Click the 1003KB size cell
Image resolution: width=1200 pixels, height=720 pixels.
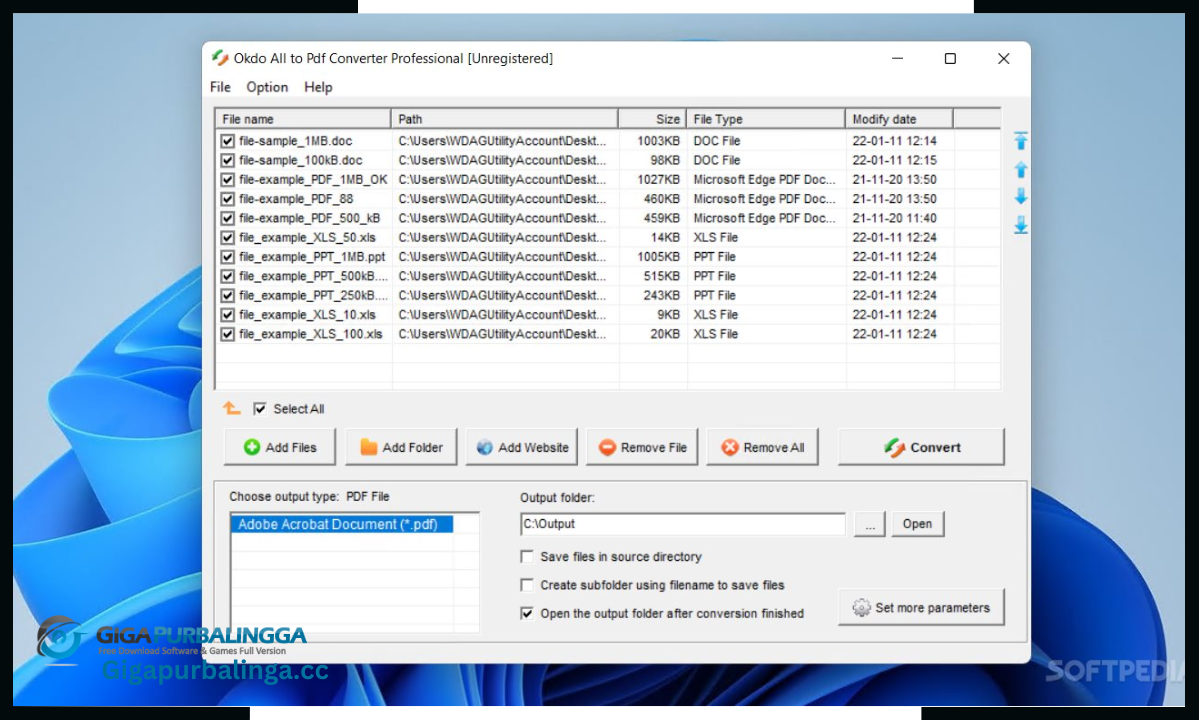[658, 141]
